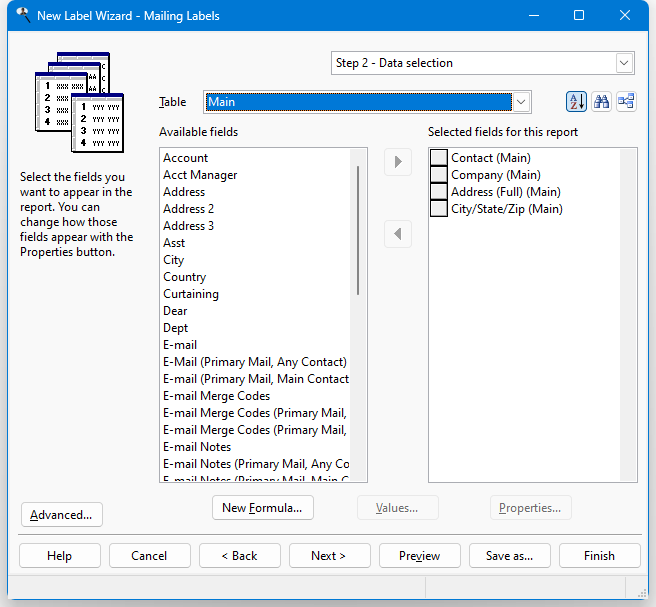656x607 pixels.
Task: Select City/State/Zip (Main) text entry
Action: click(507, 209)
